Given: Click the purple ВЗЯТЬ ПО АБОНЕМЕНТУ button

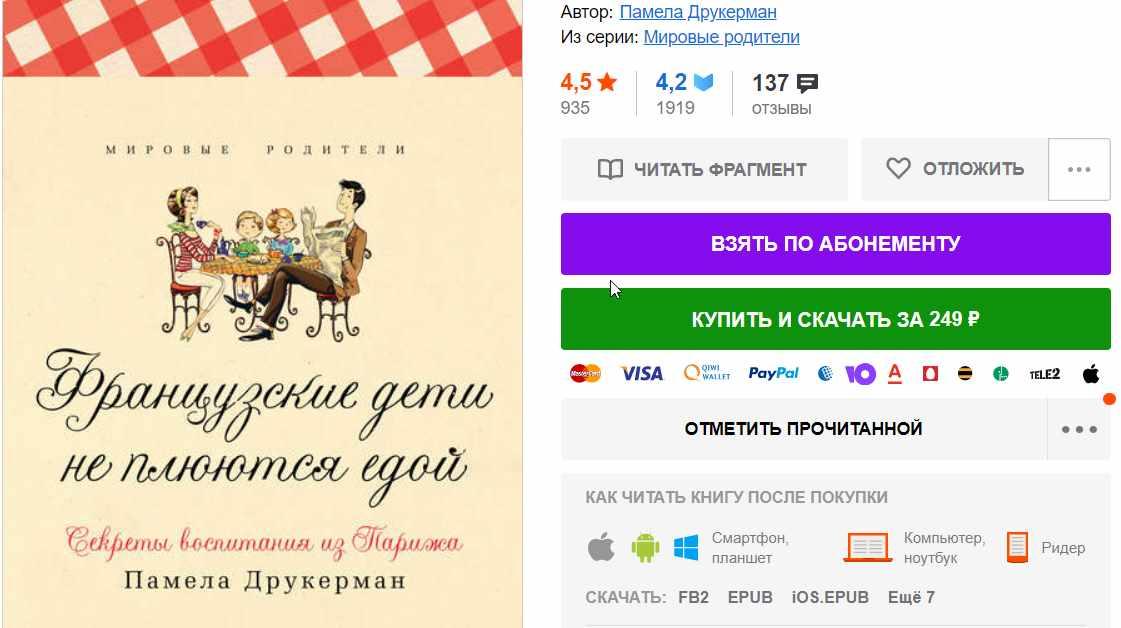Looking at the screenshot, I should tap(836, 244).
